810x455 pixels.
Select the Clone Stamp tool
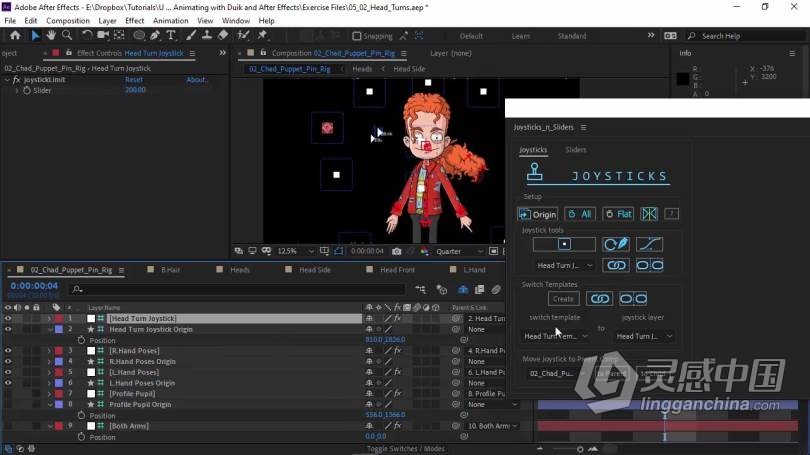(x=207, y=35)
